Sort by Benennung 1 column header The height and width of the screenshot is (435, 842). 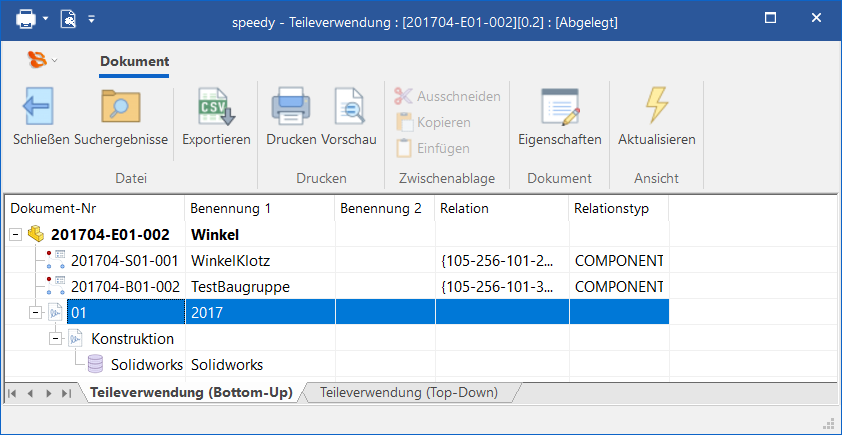(260, 209)
